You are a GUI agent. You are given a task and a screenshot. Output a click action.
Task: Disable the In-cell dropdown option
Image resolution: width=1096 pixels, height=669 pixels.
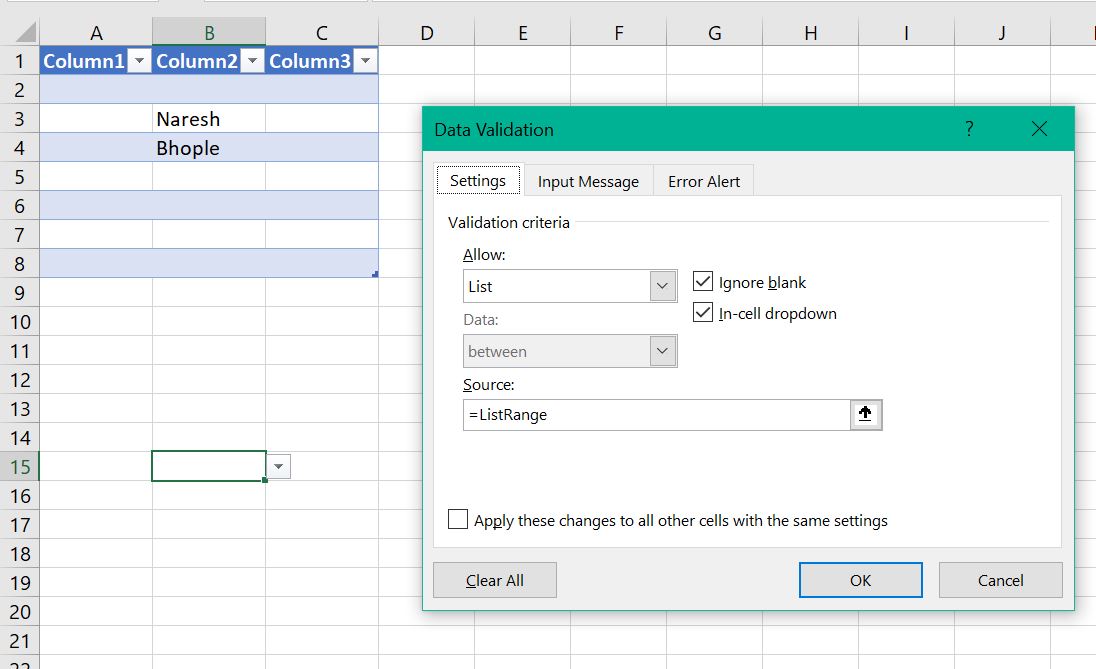click(702, 312)
